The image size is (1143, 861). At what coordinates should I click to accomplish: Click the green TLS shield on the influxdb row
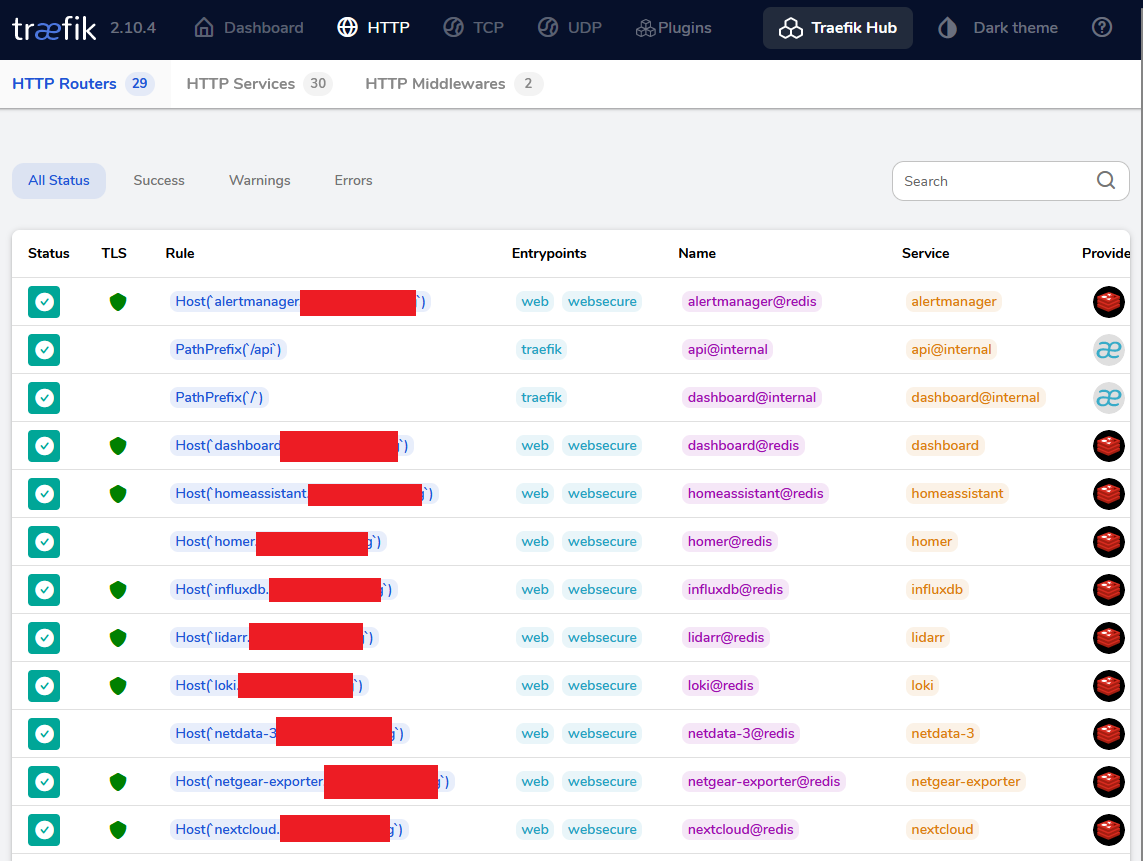(118, 589)
